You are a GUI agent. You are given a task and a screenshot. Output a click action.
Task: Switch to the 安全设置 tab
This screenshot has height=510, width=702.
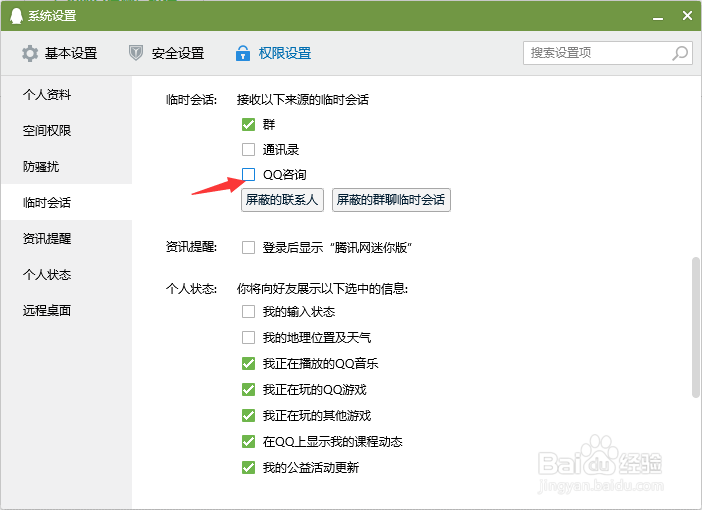(x=167, y=53)
